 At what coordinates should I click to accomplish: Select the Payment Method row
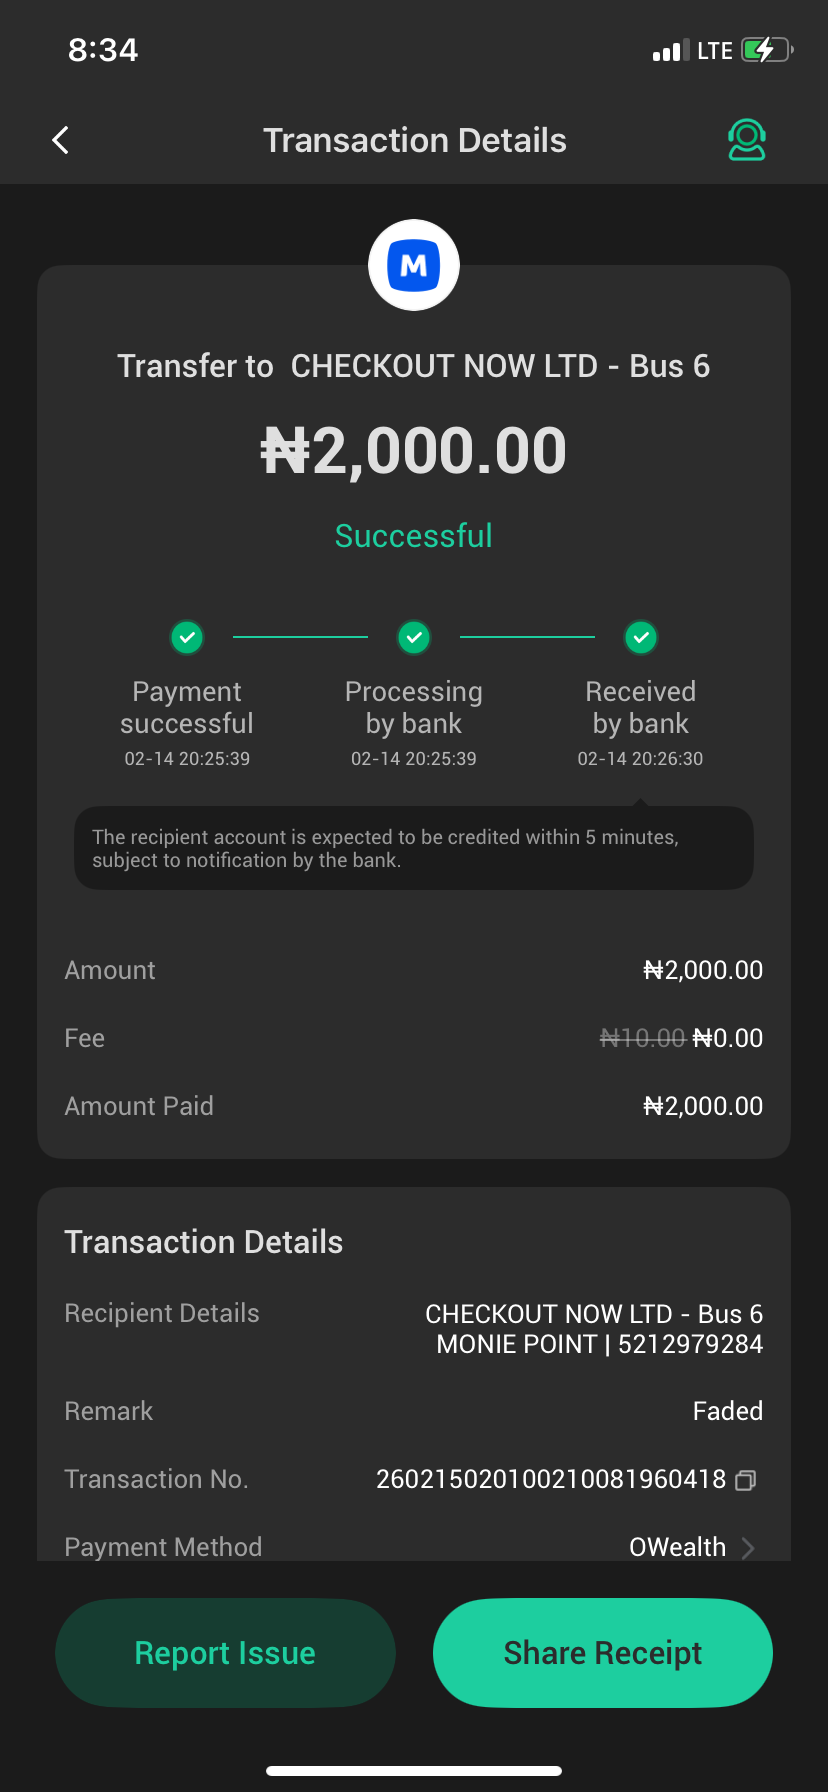(x=414, y=1547)
